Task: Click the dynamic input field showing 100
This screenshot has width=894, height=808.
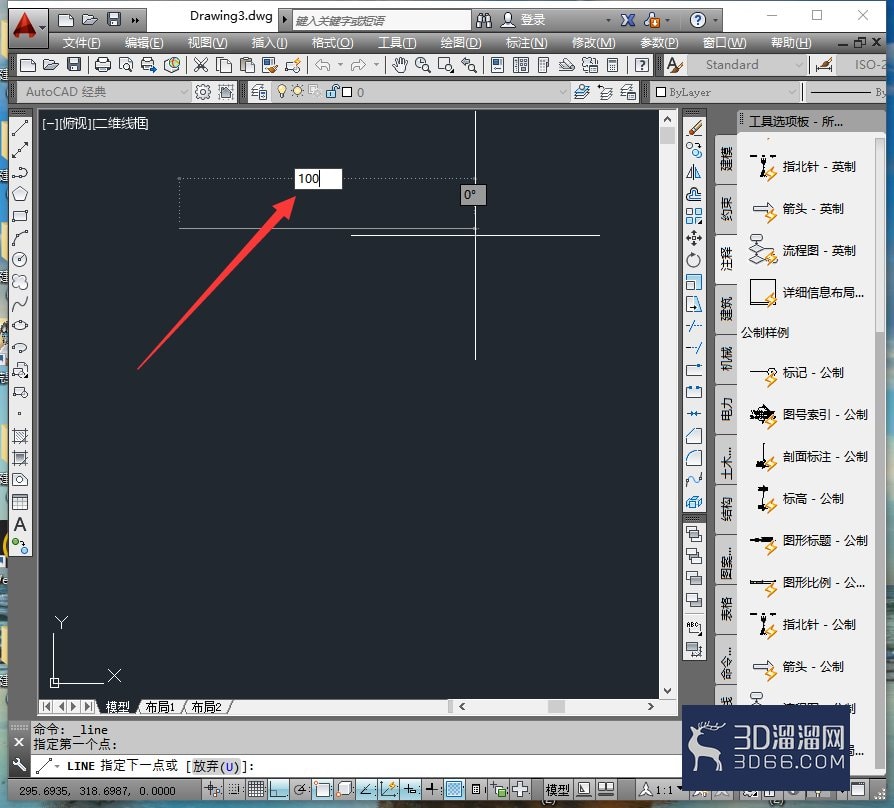Action: pos(318,178)
